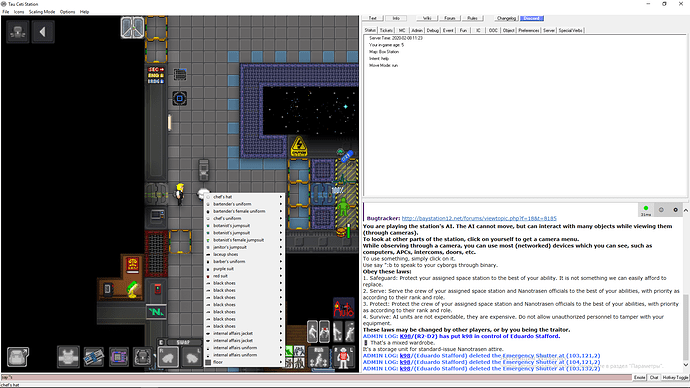Image resolution: width=690 pixels, height=388 pixels.
Task: Toggle the green help intent icon
Action: coord(289,351)
